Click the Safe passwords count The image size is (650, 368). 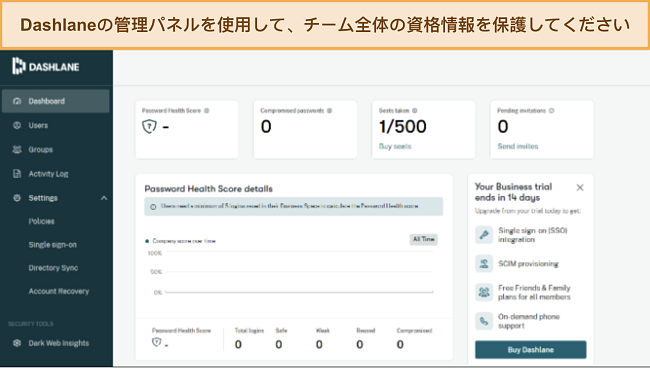point(279,344)
